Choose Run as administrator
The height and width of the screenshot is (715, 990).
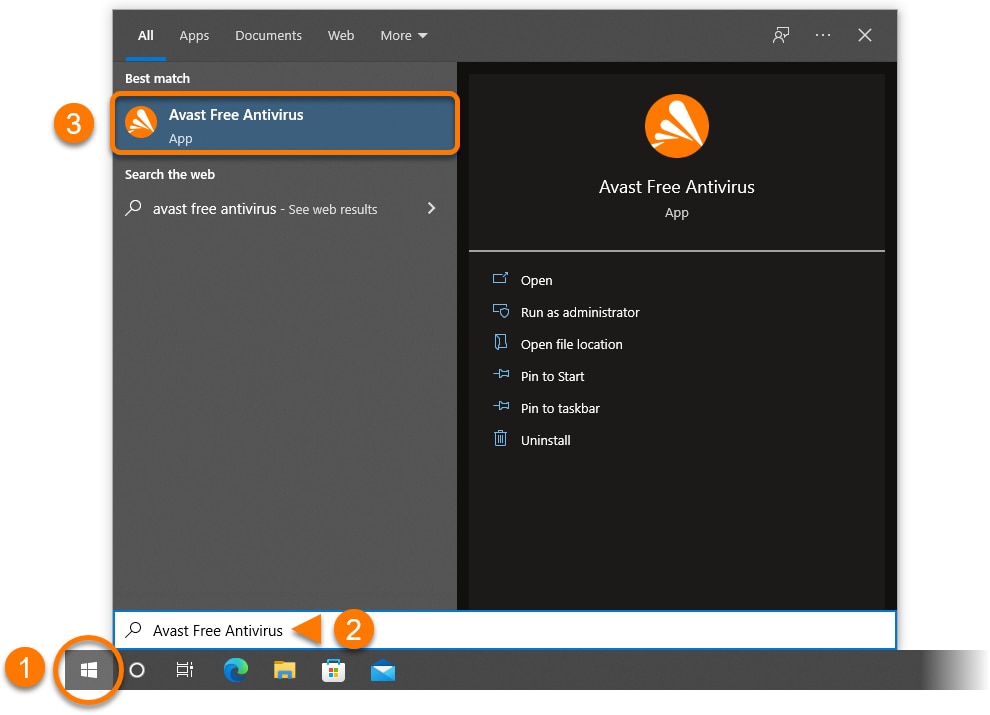[580, 313]
